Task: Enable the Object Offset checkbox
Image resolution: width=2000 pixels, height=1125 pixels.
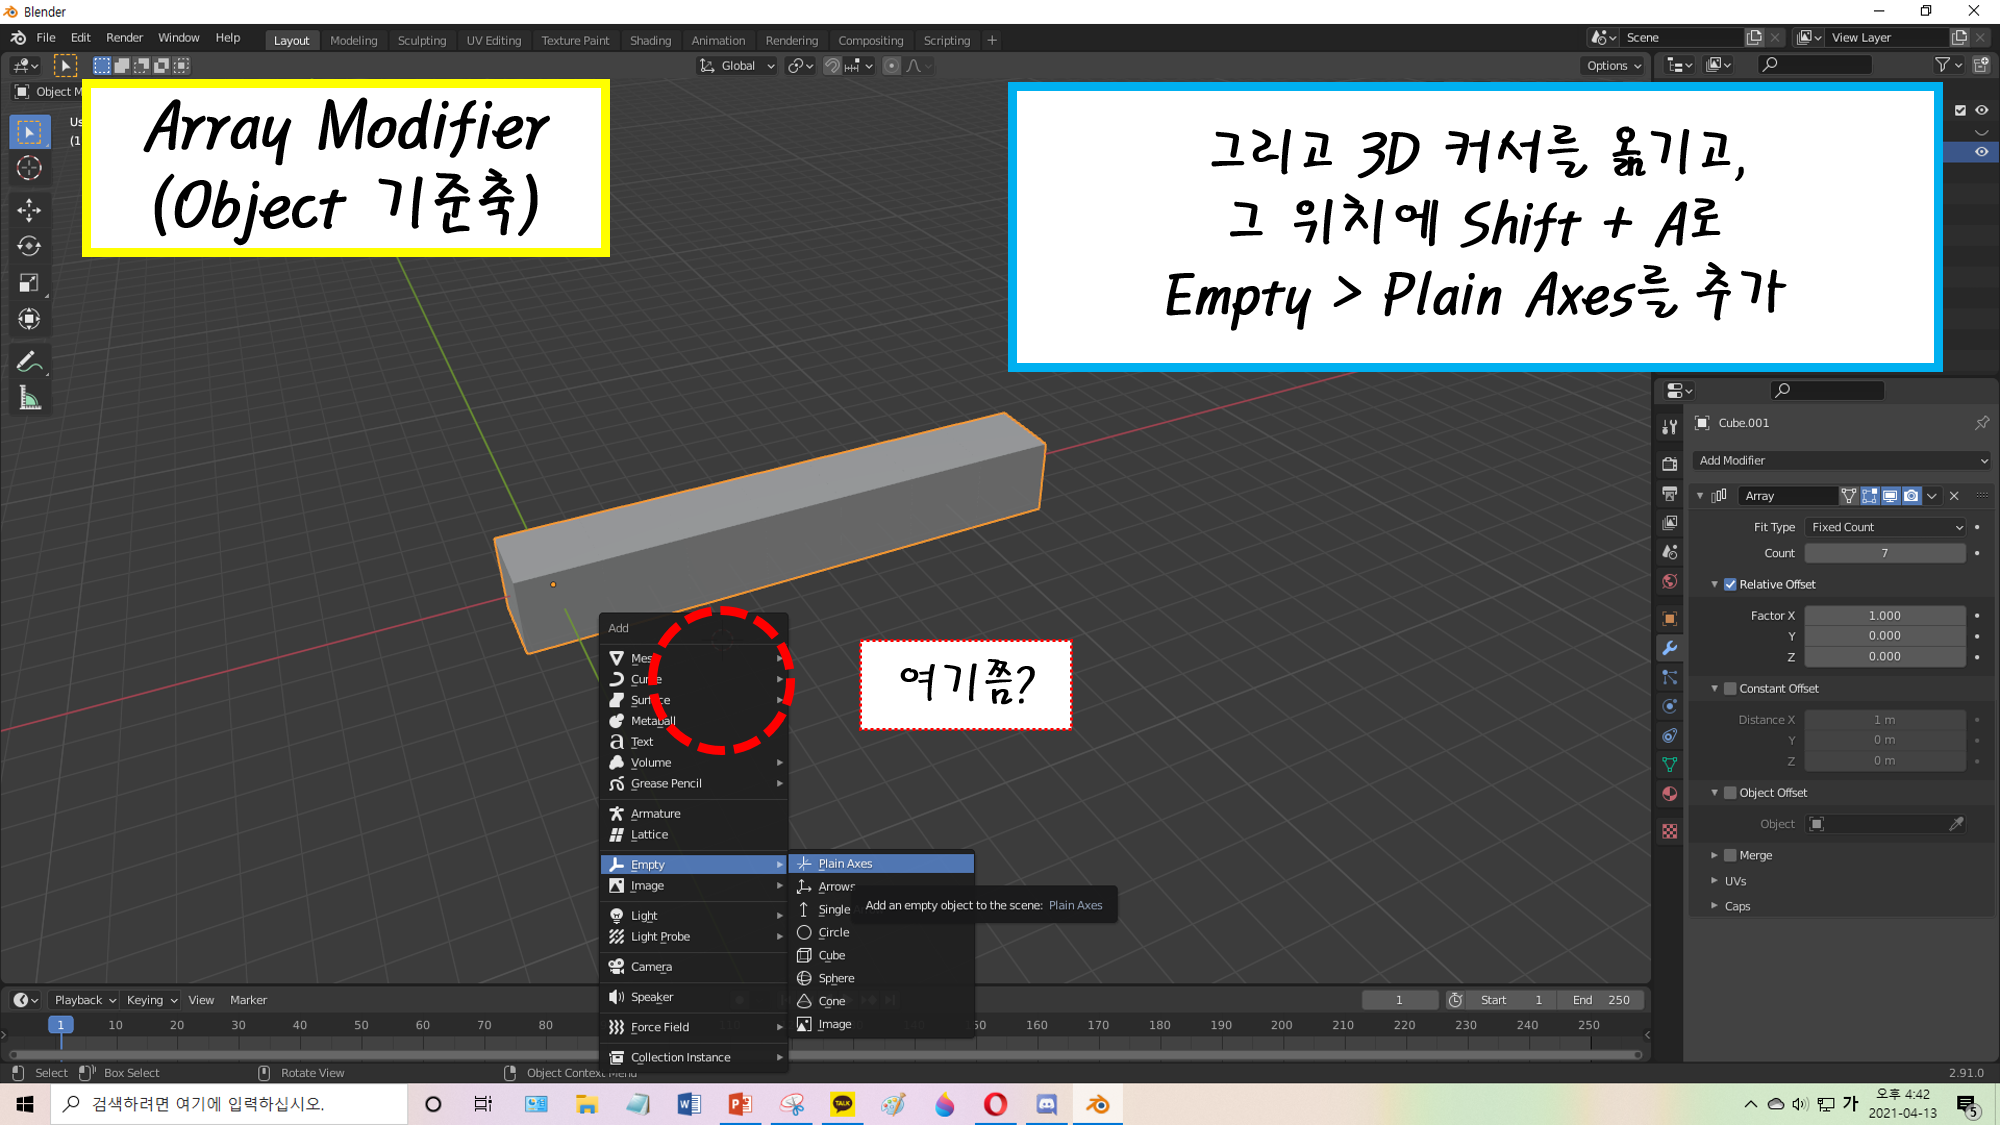Action: (1730, 792)
